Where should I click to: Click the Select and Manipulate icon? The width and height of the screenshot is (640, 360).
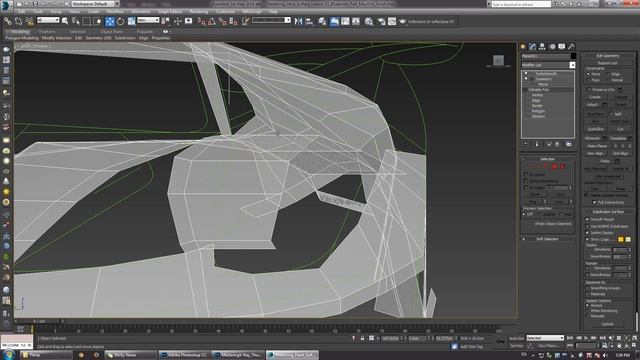coord(178,21)
